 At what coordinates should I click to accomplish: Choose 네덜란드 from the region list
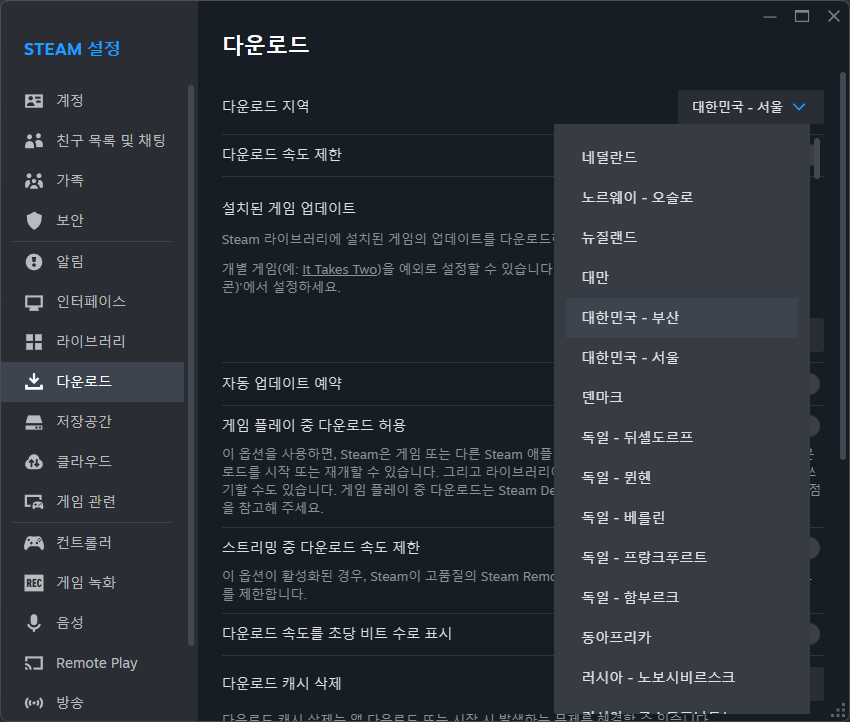tap(681, 158)
